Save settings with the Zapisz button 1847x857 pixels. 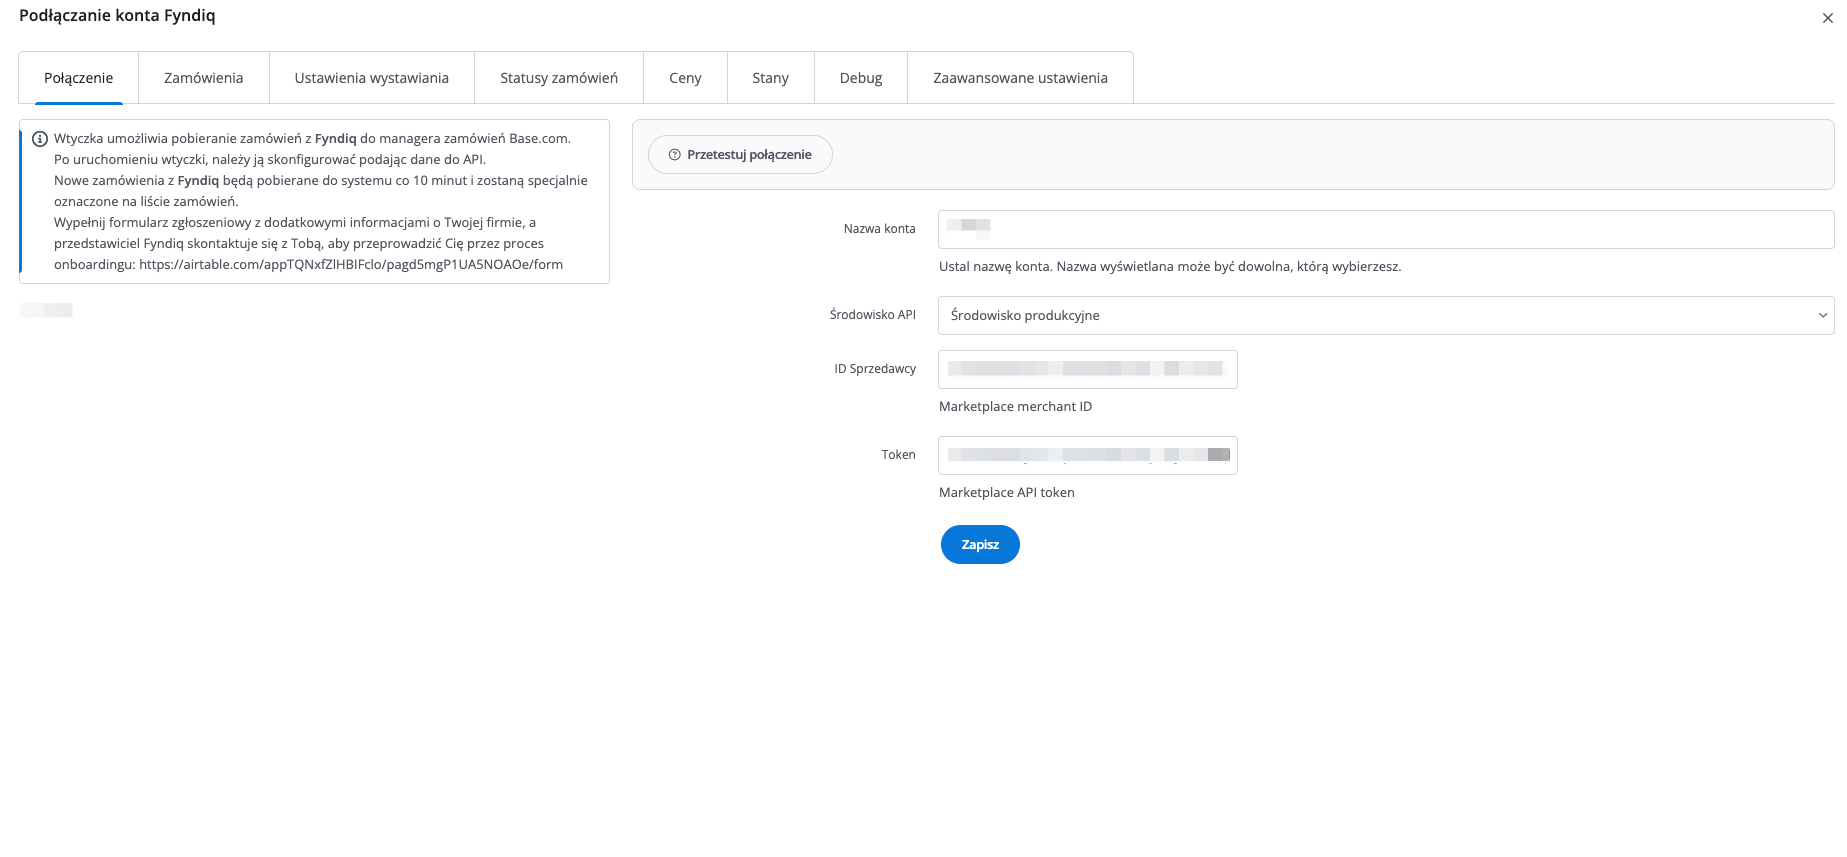click(979, 545)
